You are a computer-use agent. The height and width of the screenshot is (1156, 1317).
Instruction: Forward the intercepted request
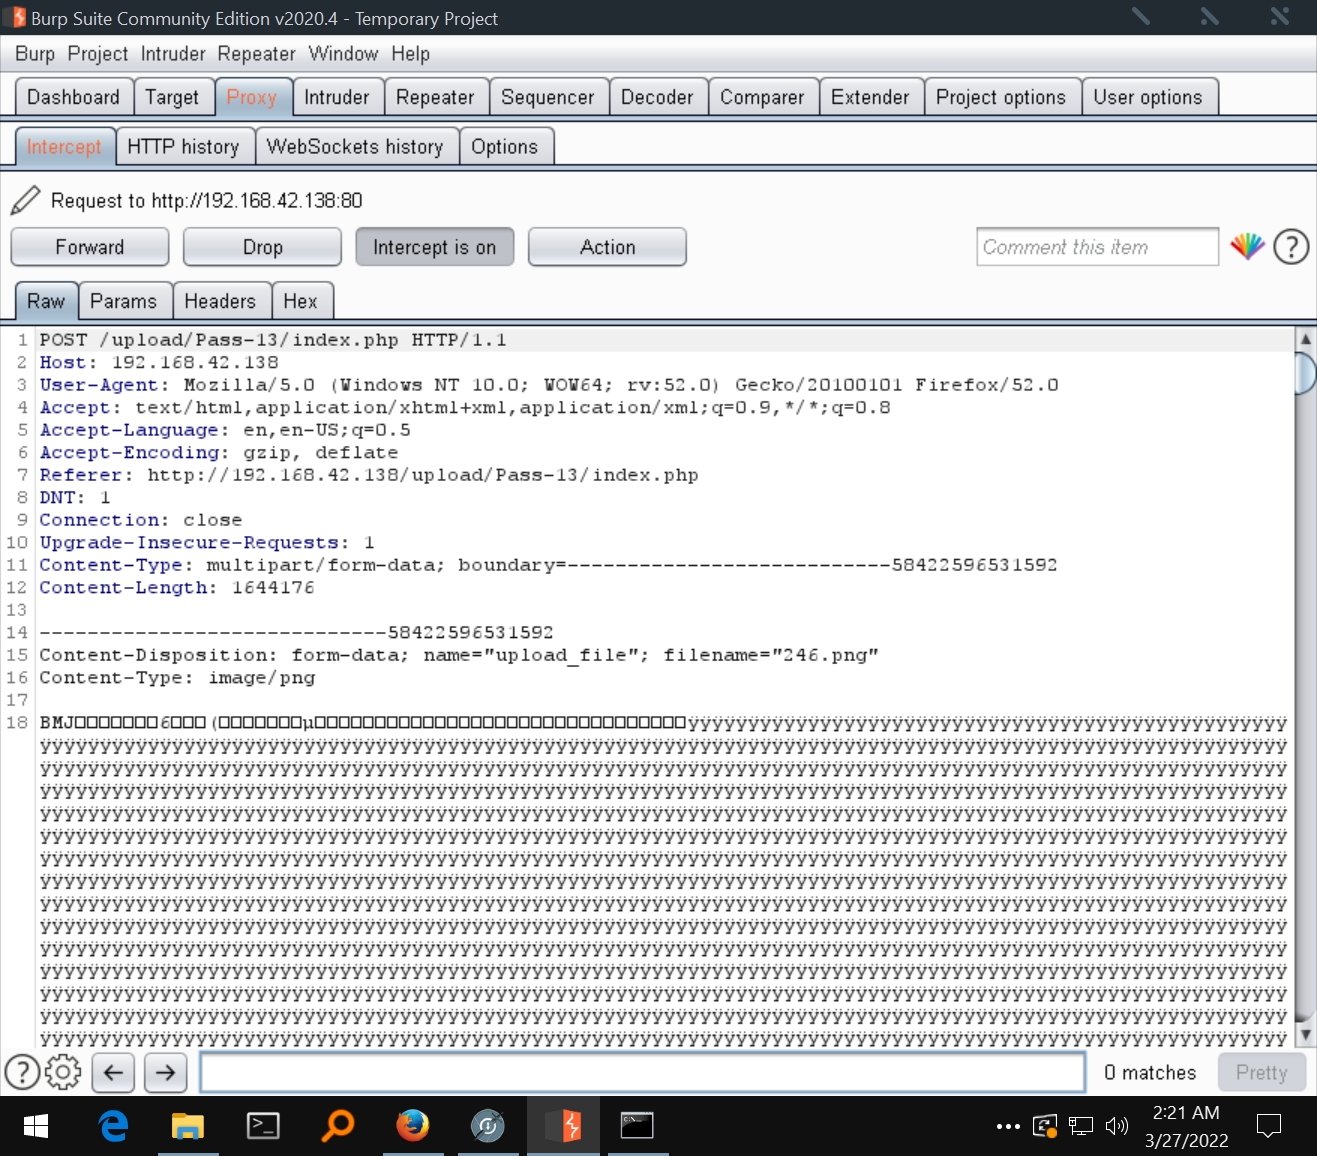pos(90,247)
